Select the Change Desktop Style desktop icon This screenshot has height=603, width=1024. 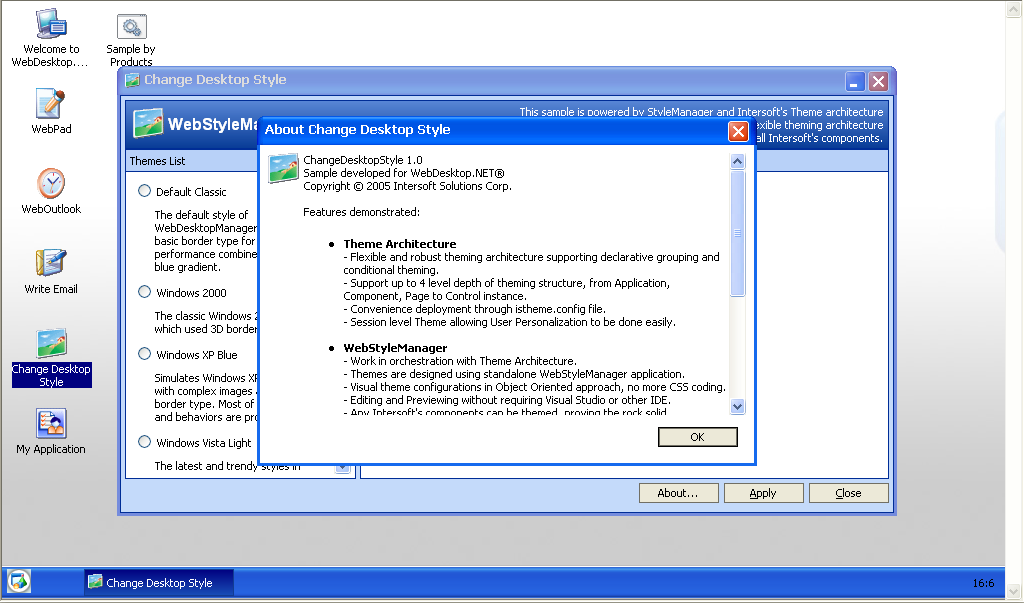coord(51,344)
